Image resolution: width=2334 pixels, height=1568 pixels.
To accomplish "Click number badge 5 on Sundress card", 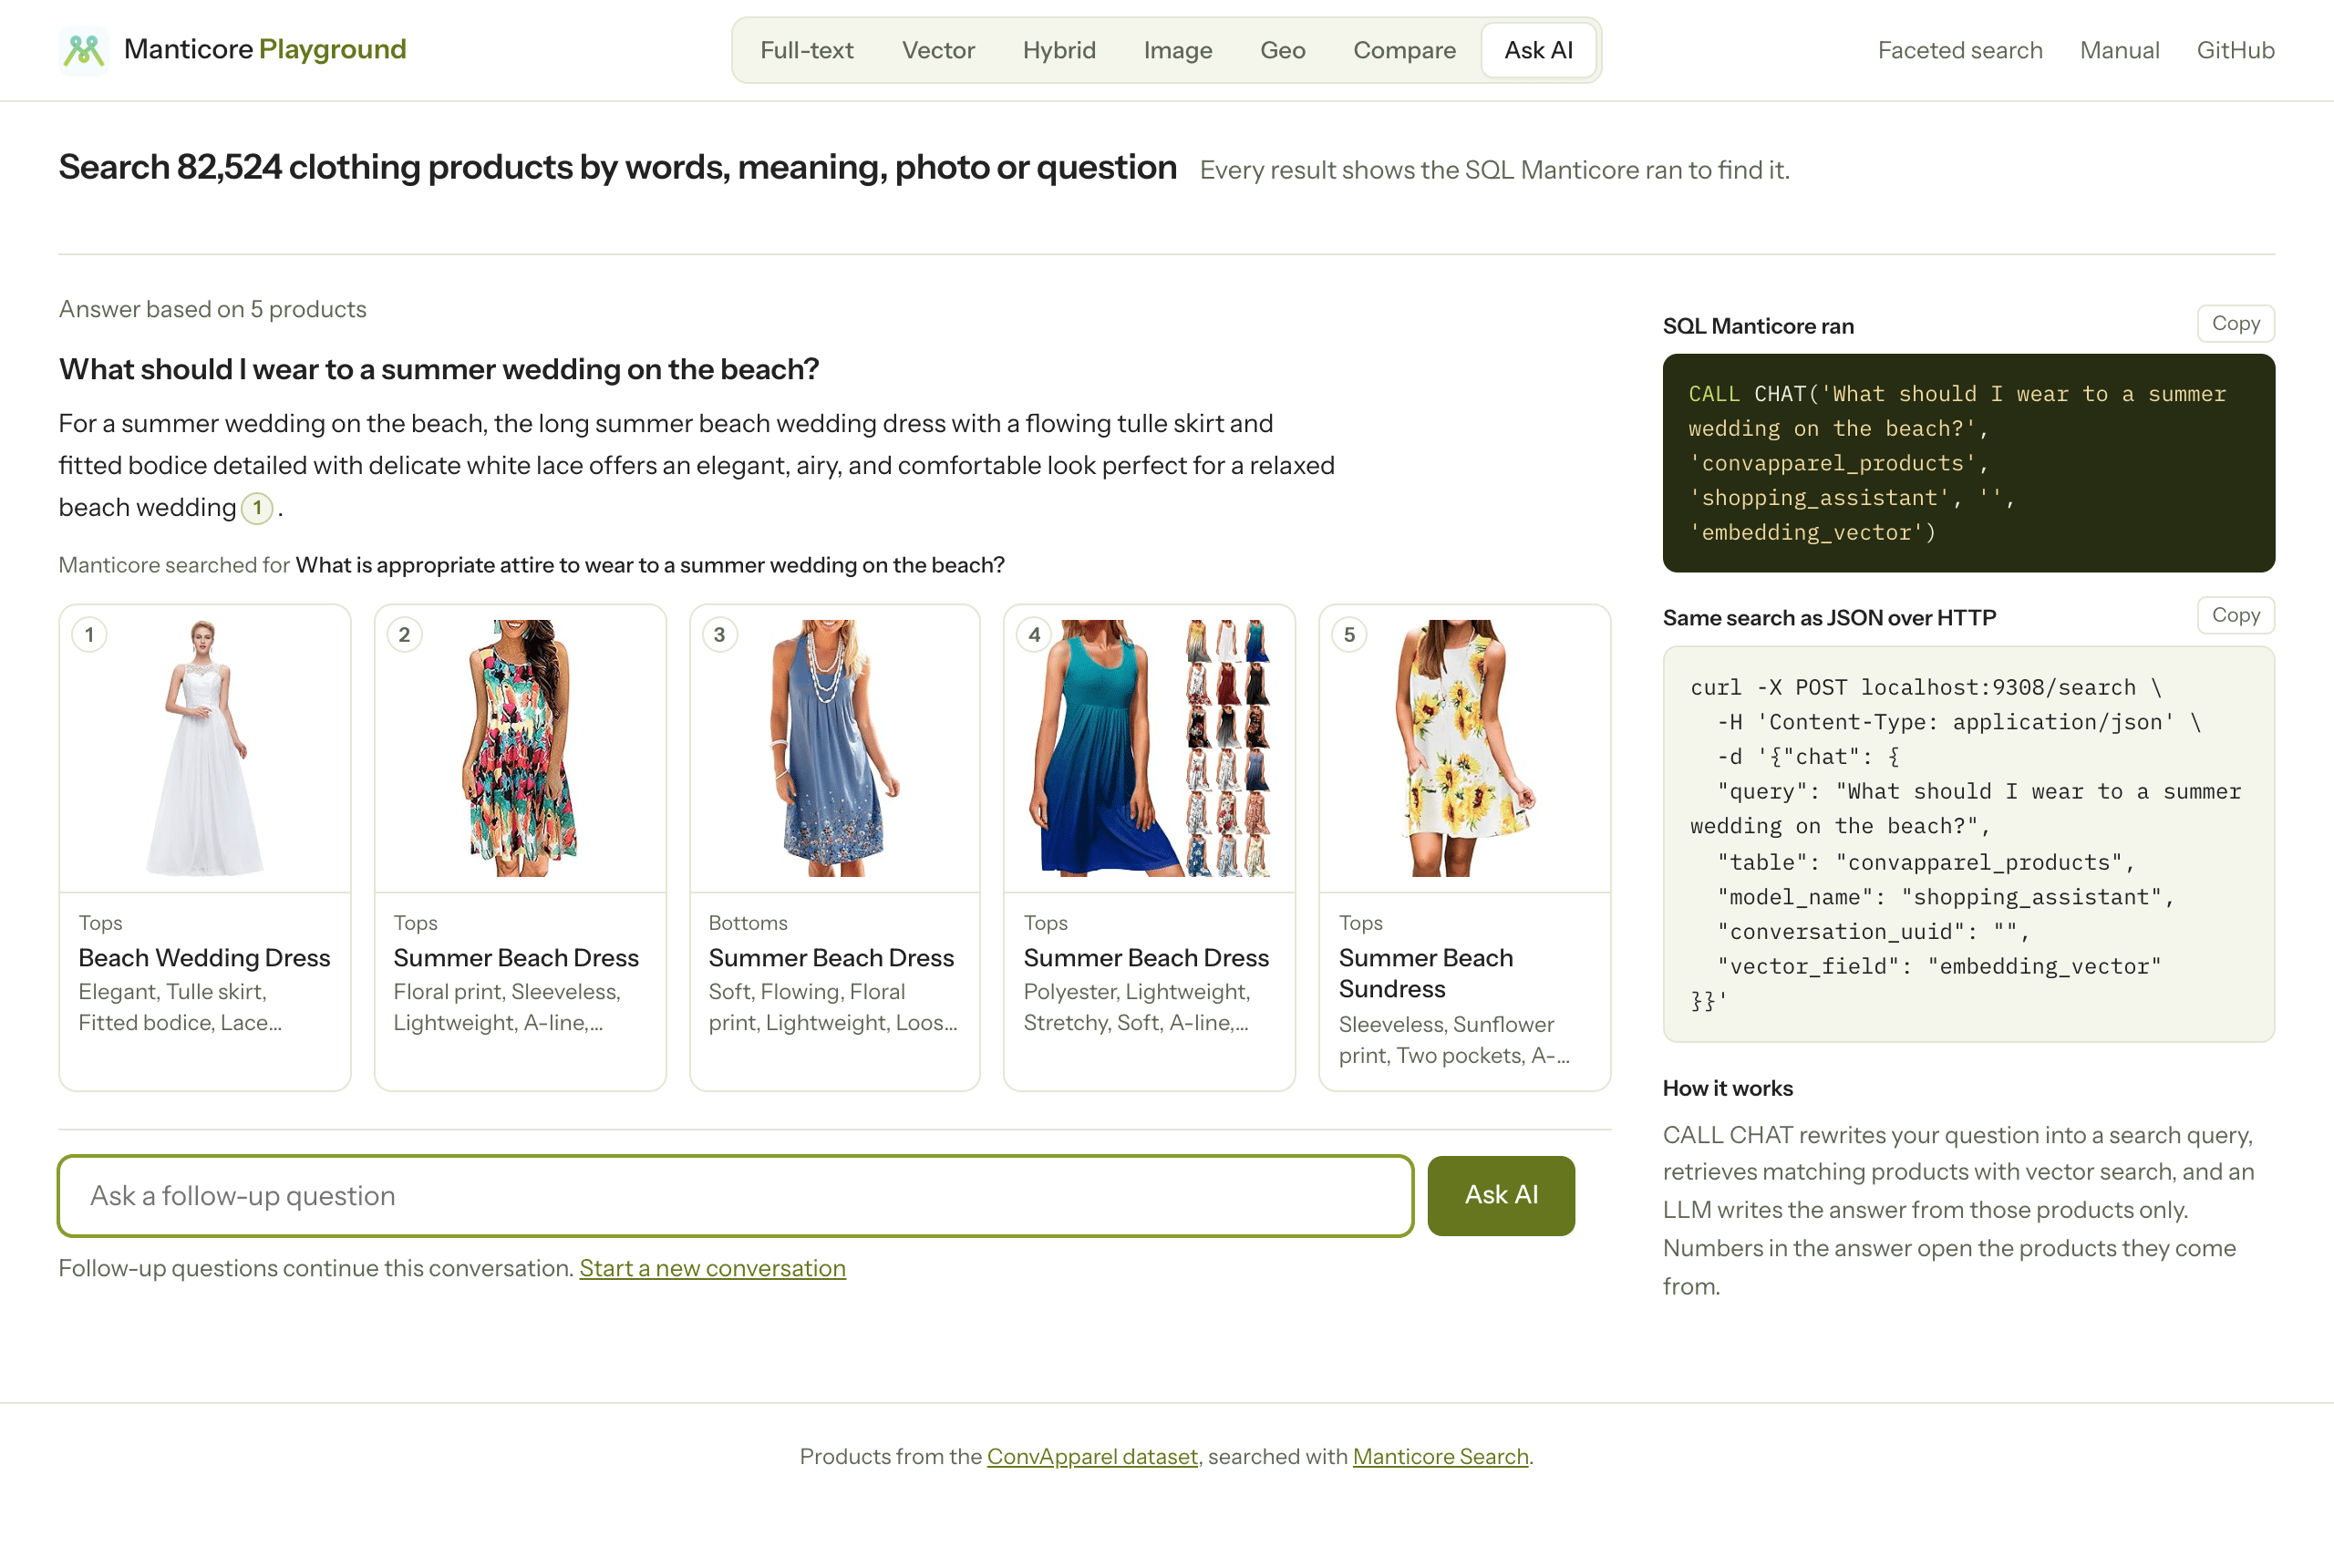I will [1349, 635].
